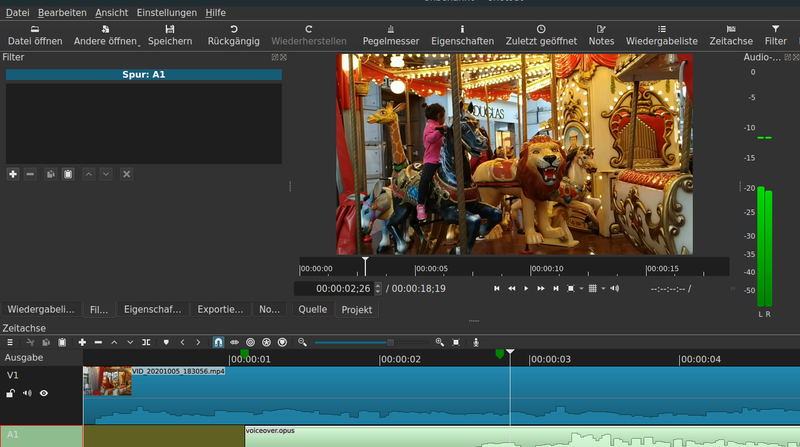Toggle the Zeitachse panel from the toolbar
The height and width of the screenshot is (447, 800).
731,35
